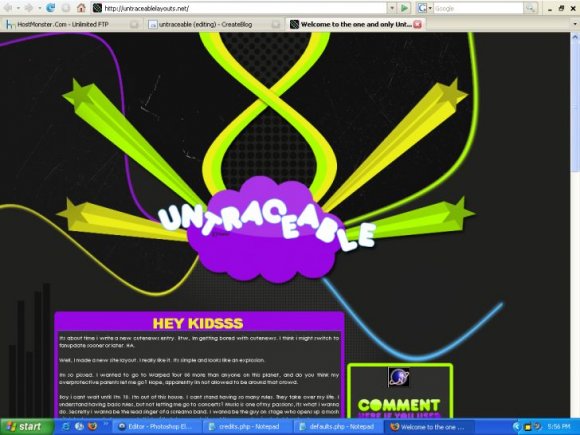Click the HEY KIDSSS post heading
Screen dimensions: 580x435
pos(198,323)
